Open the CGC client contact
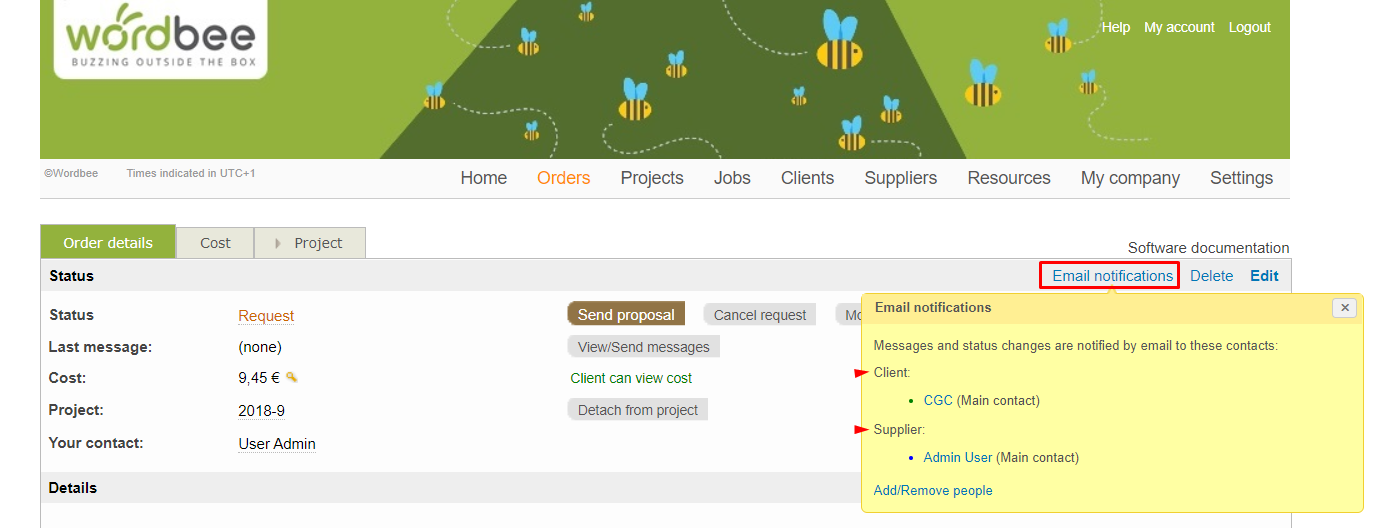The image size is (1391, 528). [938, 400]
